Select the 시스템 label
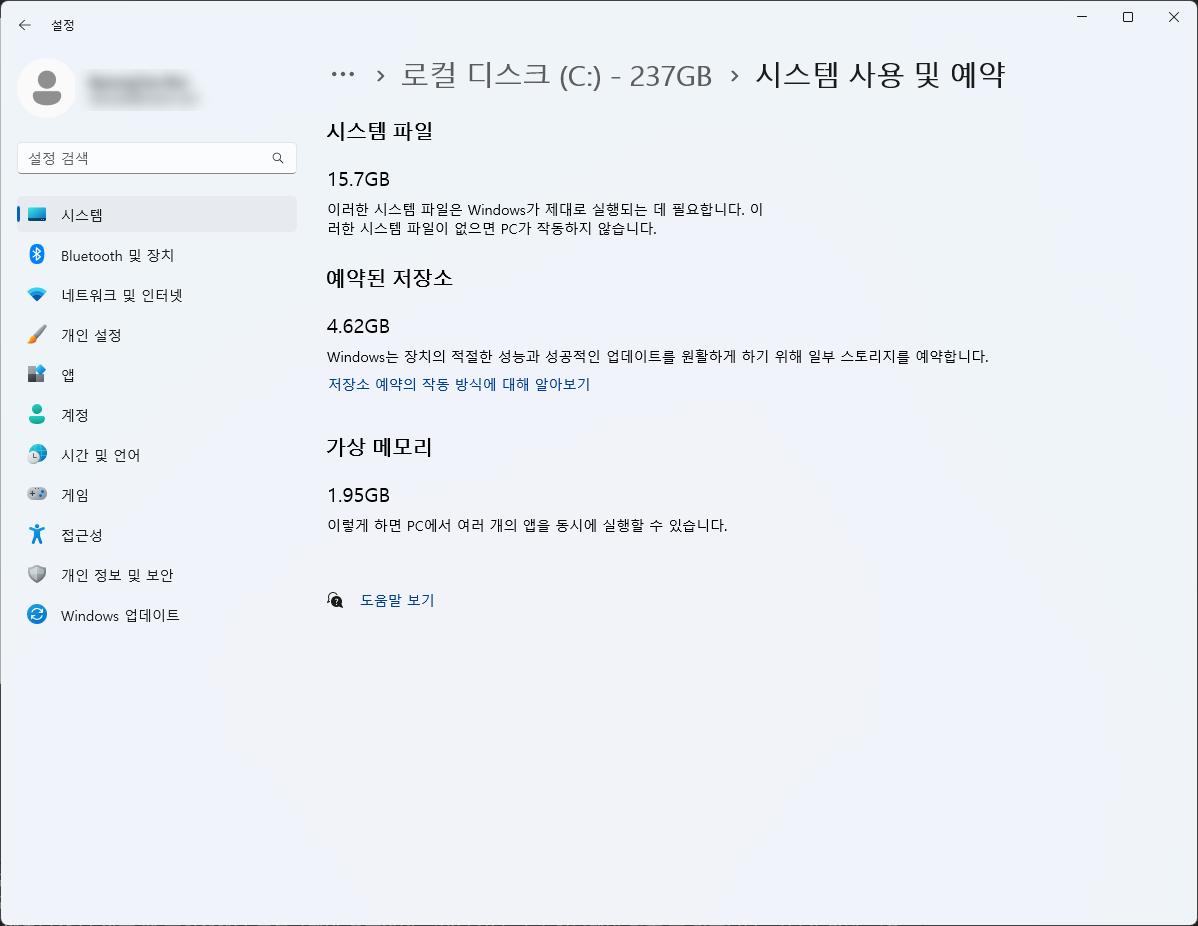The image size is (1198, 926). [82, 215]
